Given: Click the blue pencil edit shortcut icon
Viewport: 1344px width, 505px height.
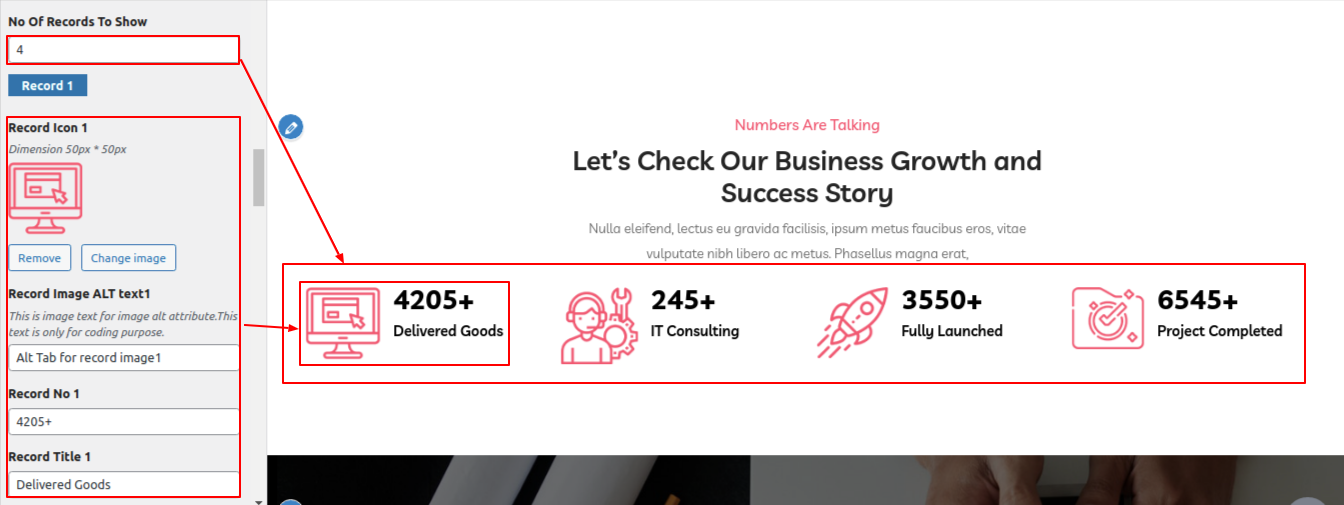Looking at the screenshot, I should (x=290, y=127).
